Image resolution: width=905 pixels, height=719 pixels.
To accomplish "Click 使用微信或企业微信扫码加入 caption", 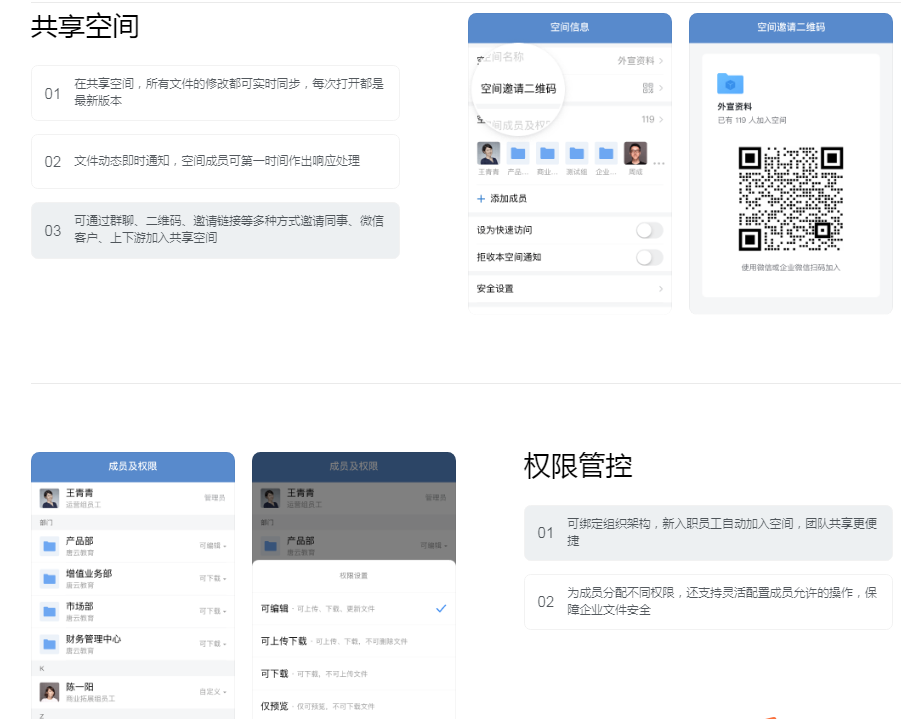I will (791, 268).
